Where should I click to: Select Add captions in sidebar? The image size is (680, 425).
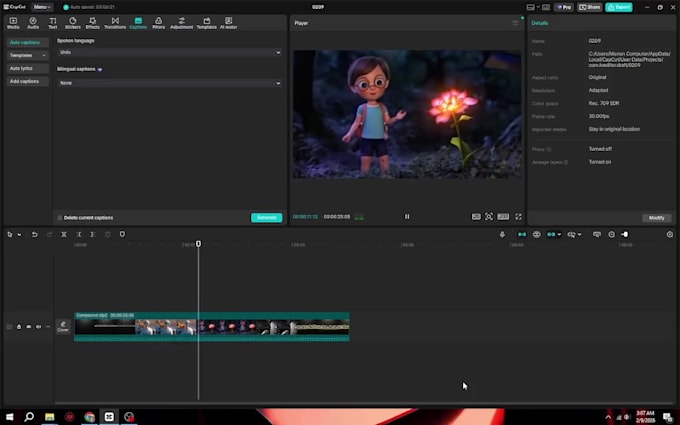[x=27, y=82]
